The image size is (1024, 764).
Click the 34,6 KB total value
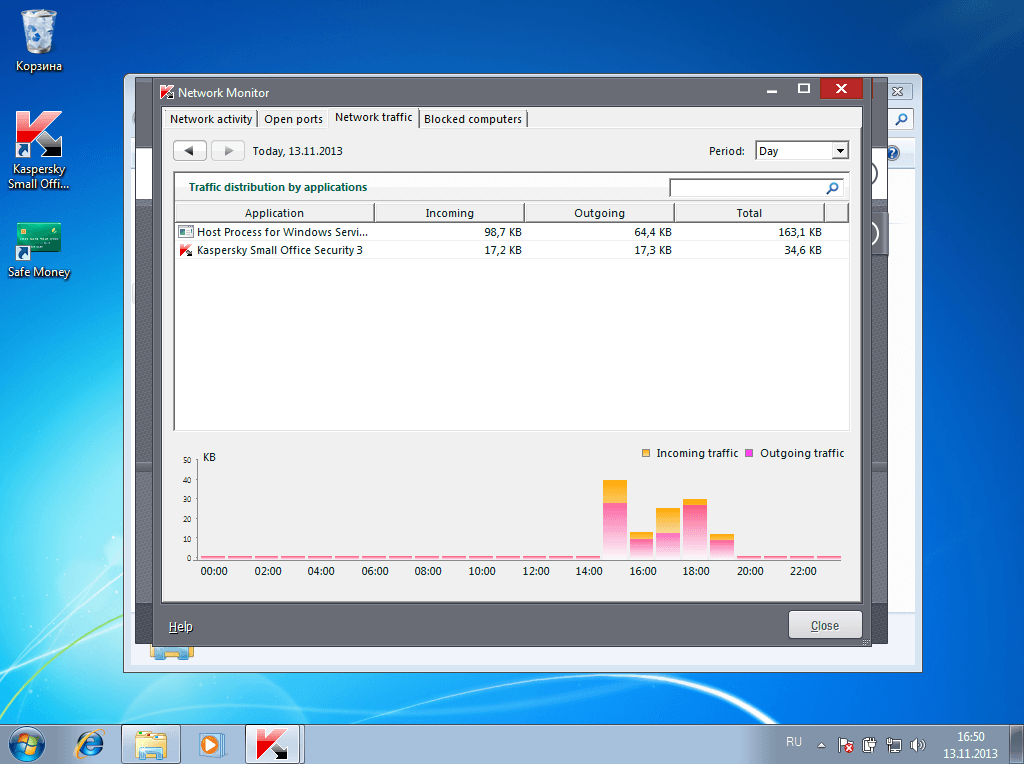click(x=803, y=250)
